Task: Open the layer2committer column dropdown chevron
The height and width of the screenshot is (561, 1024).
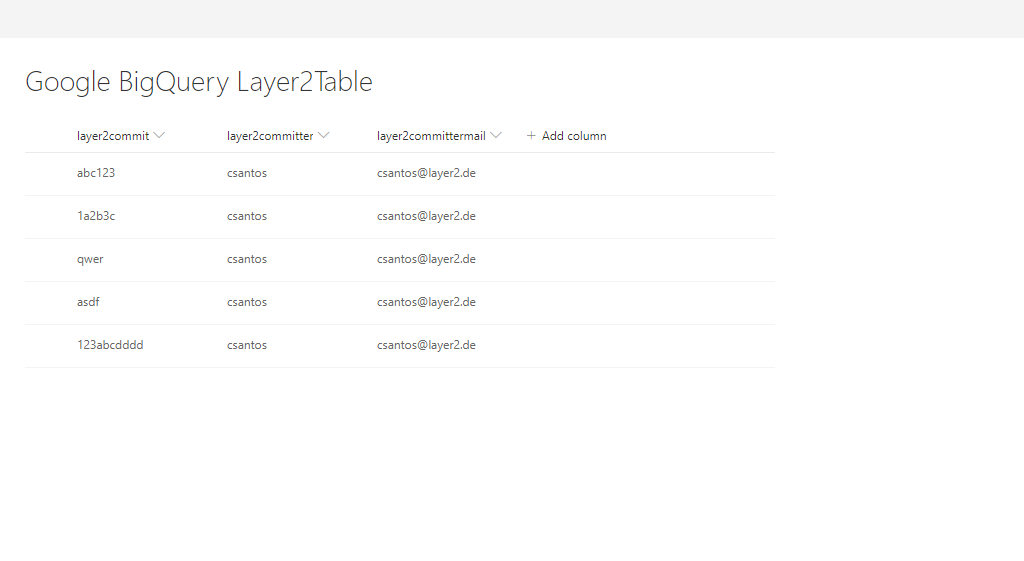Action: [323, 135]
